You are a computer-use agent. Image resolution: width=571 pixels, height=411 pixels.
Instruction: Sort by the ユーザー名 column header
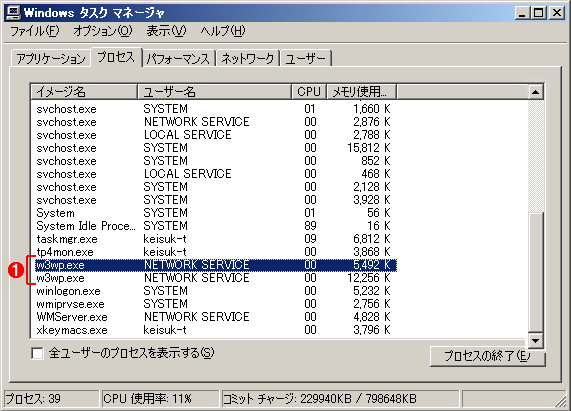point(214,92)
